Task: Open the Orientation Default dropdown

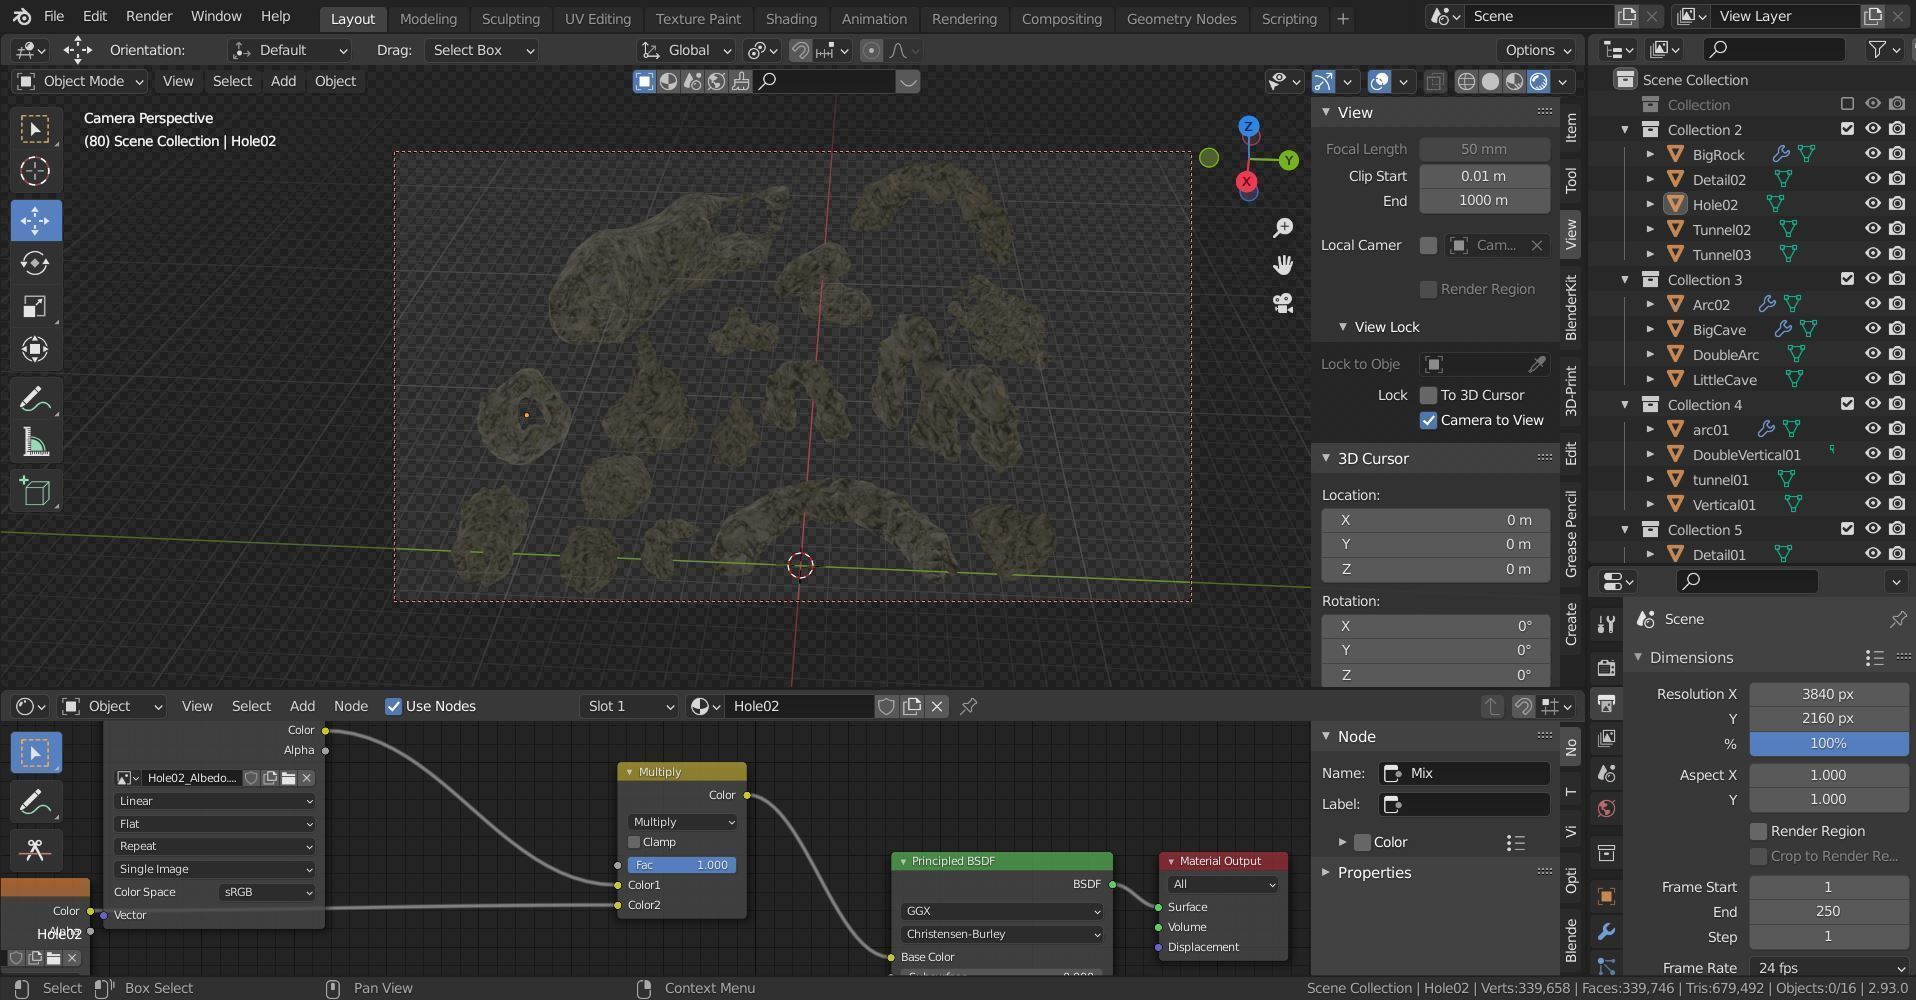Action: (290, 50)
